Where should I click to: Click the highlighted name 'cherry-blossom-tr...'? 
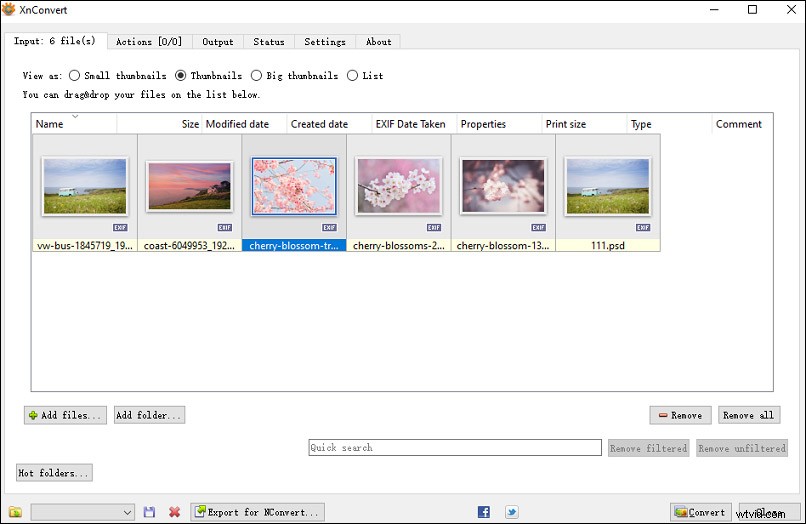(294, 246)
